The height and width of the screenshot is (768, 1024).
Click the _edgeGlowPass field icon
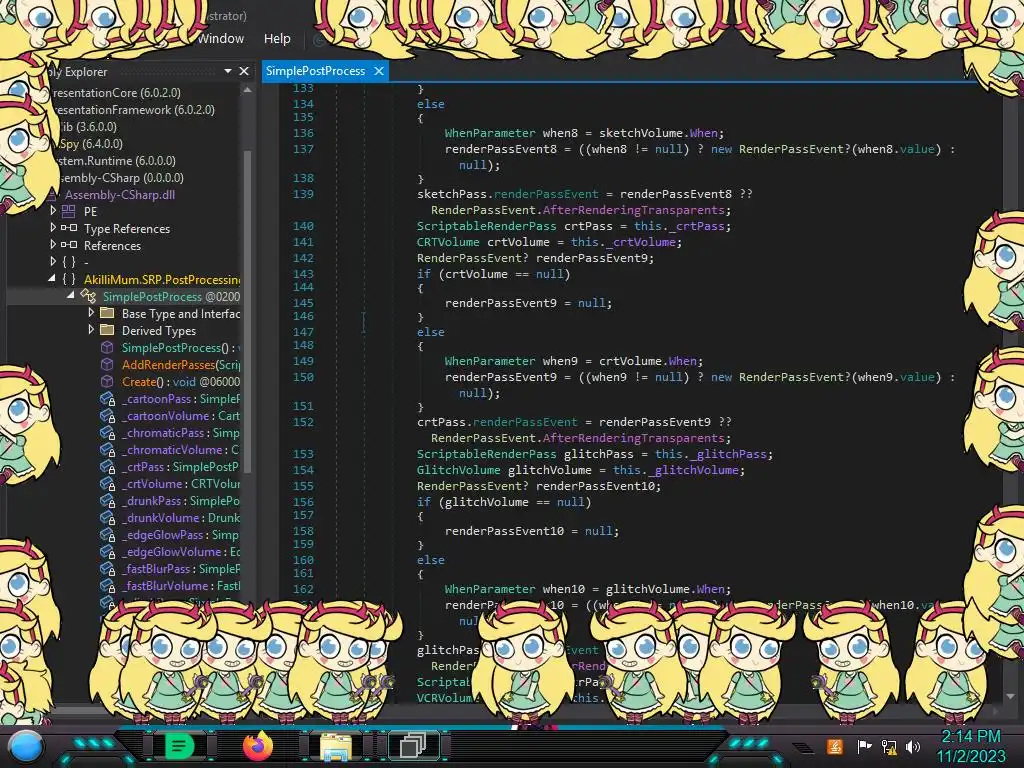click(x=108, y=534)
